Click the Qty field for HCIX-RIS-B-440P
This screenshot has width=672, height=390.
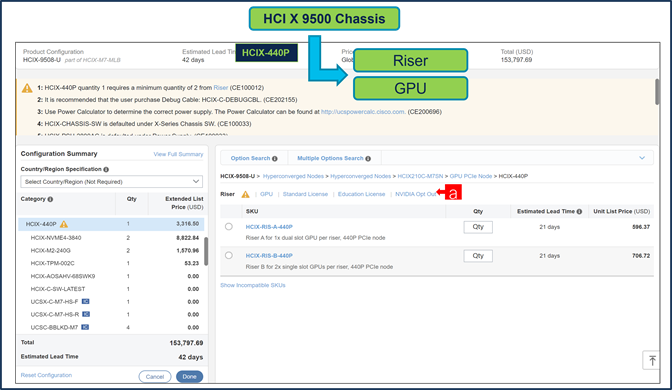coord(478,256)
